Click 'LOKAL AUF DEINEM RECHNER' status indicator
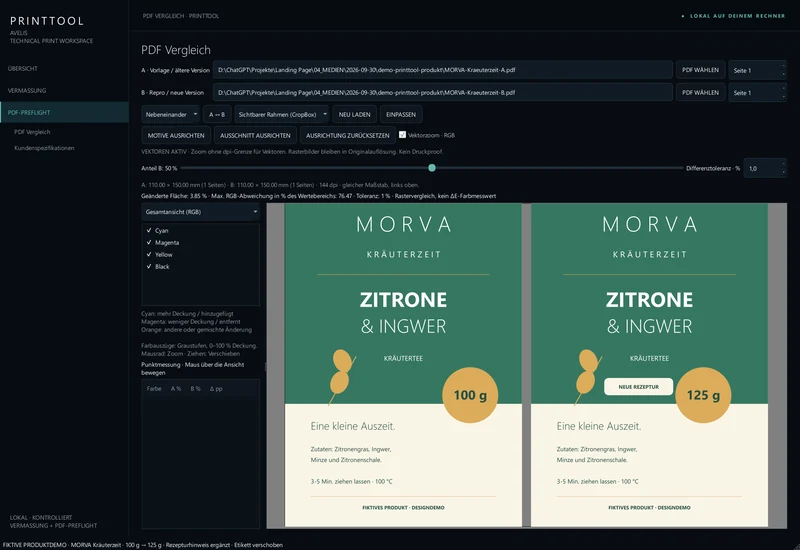The width and height of the screenshot is (800, 550). [734, 16]
